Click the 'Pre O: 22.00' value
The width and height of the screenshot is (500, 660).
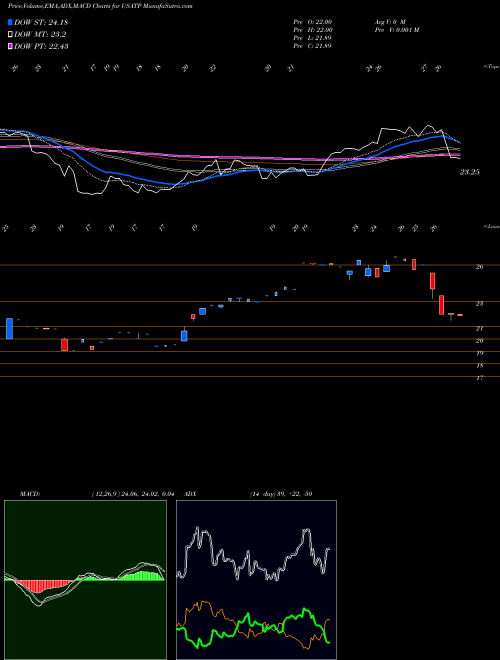click(x=313, y=22)
